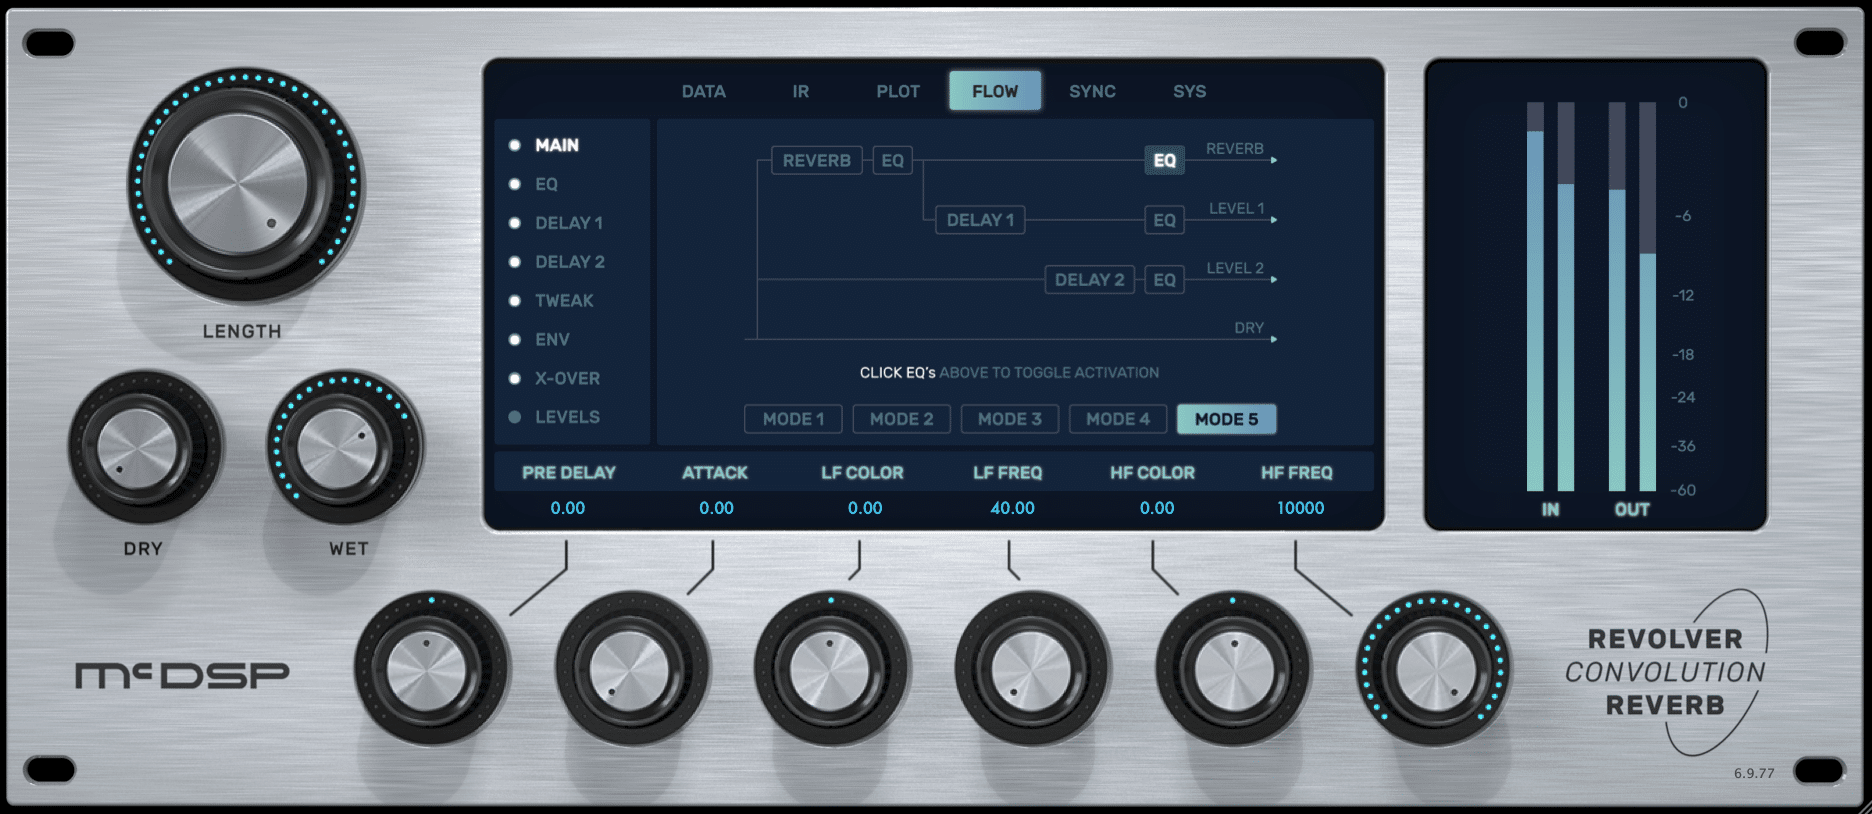Choose the MODE 4 routing button

1117,419
